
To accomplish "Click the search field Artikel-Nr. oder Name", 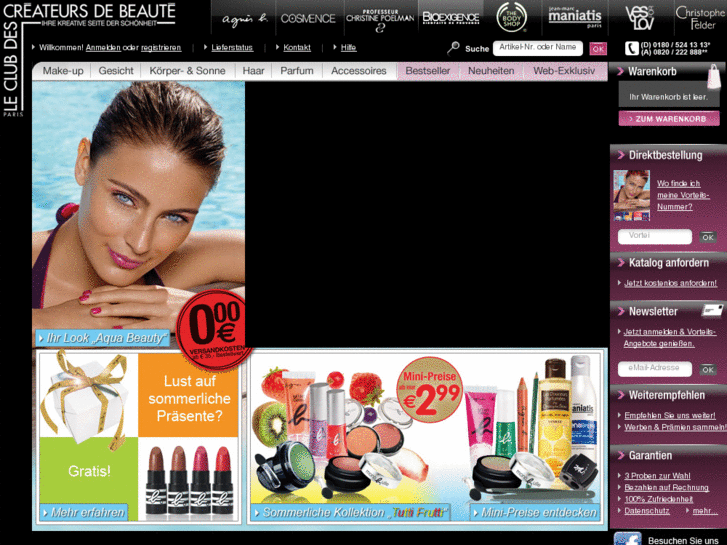I will [x=538, y=48].
